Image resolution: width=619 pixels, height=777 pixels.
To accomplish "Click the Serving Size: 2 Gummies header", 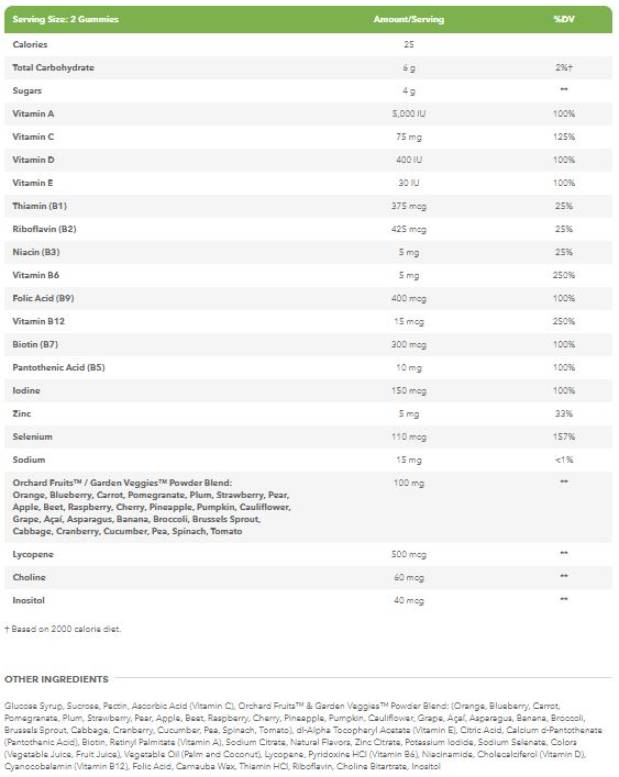I will (x=55, y=19).
